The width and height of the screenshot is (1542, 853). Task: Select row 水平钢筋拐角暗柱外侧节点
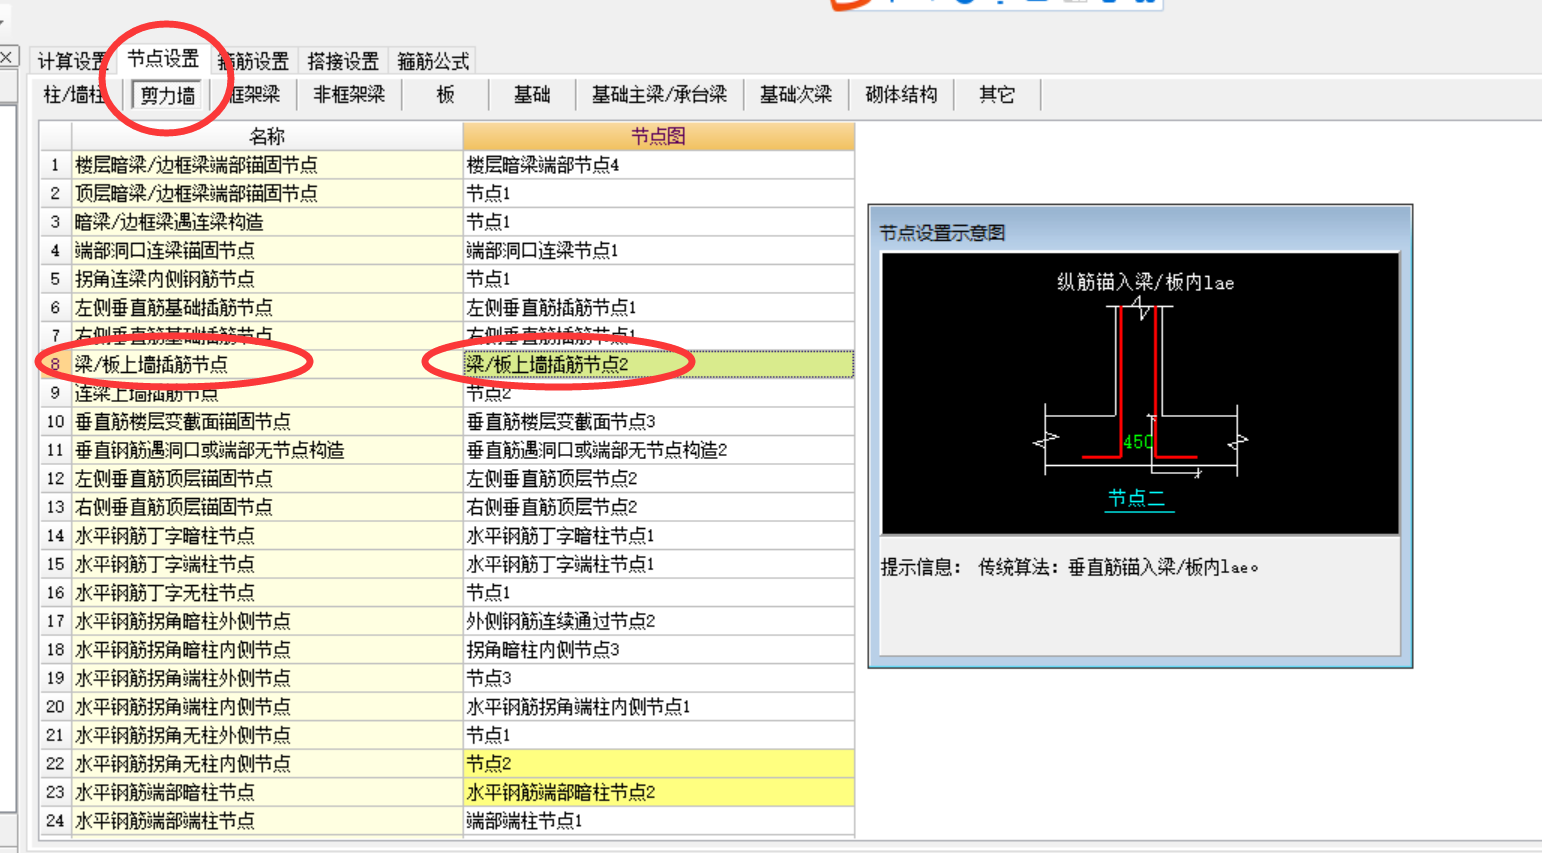267,621
